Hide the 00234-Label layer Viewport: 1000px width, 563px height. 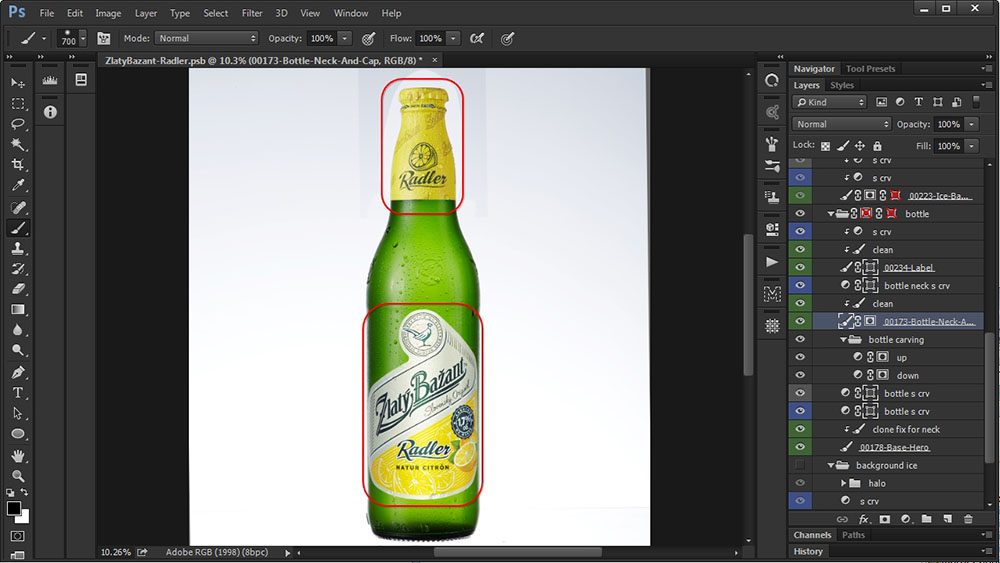coord(800,267)
